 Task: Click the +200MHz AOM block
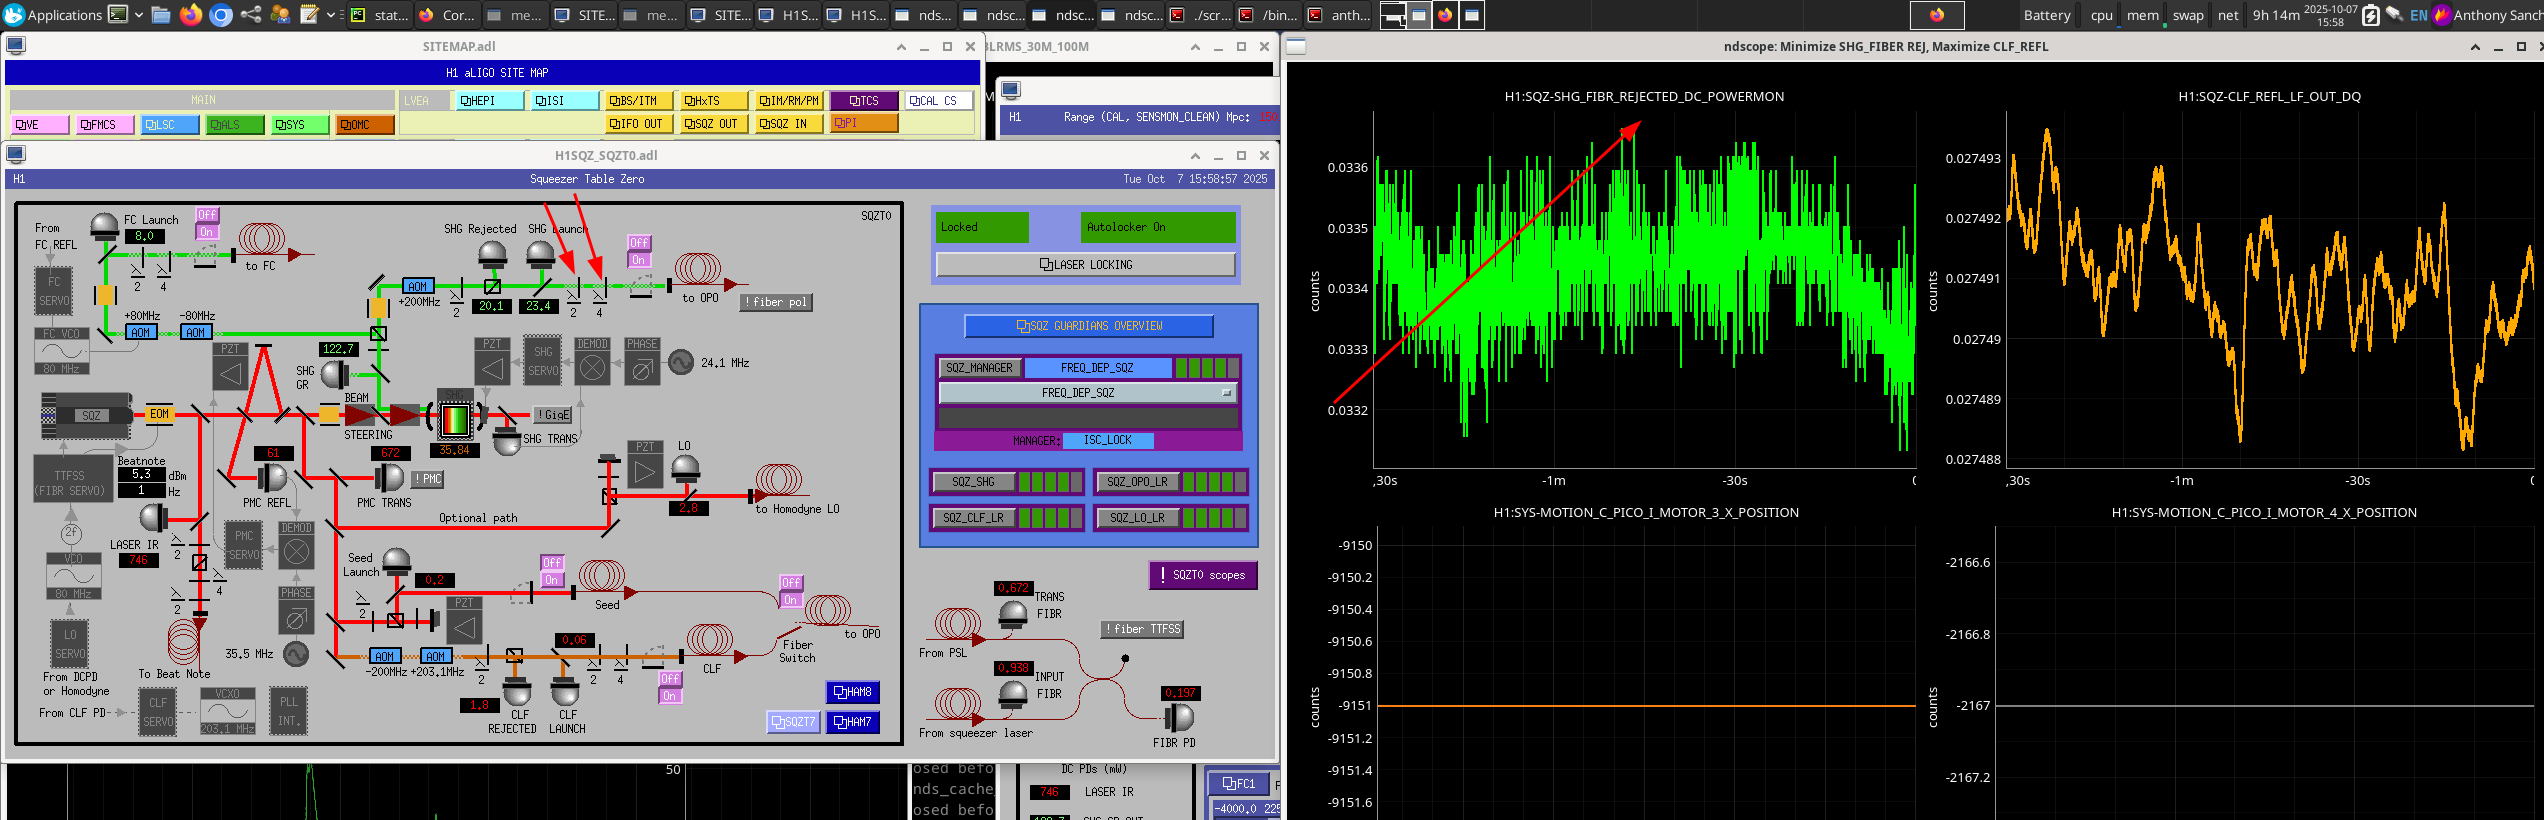(417, 286)
